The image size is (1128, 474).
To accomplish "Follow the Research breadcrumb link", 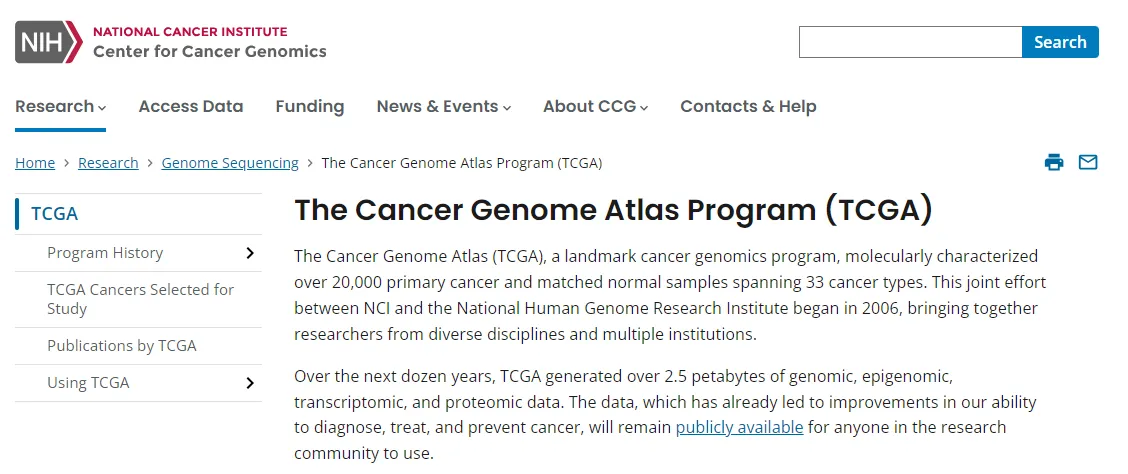I will coord(108,163).
